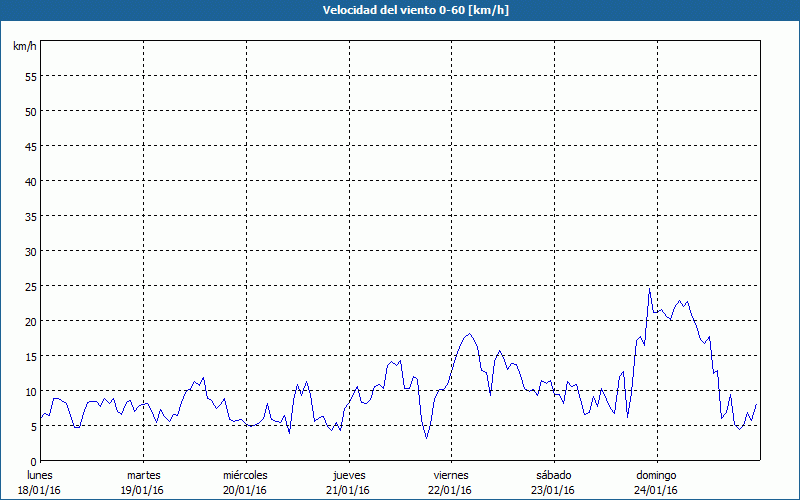Click the 40 tick label on y-axis
This screenshot has height=500, width=800.
(x=31, y=181)
